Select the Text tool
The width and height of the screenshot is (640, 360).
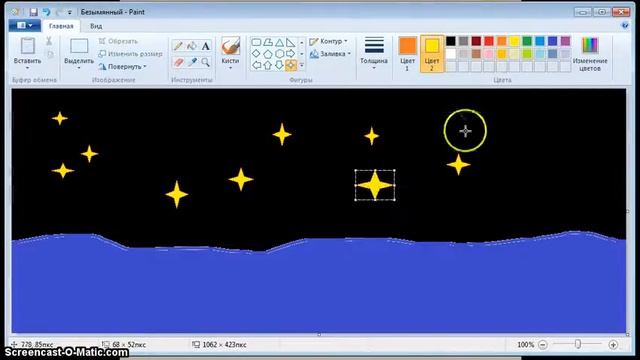[206, 46]
